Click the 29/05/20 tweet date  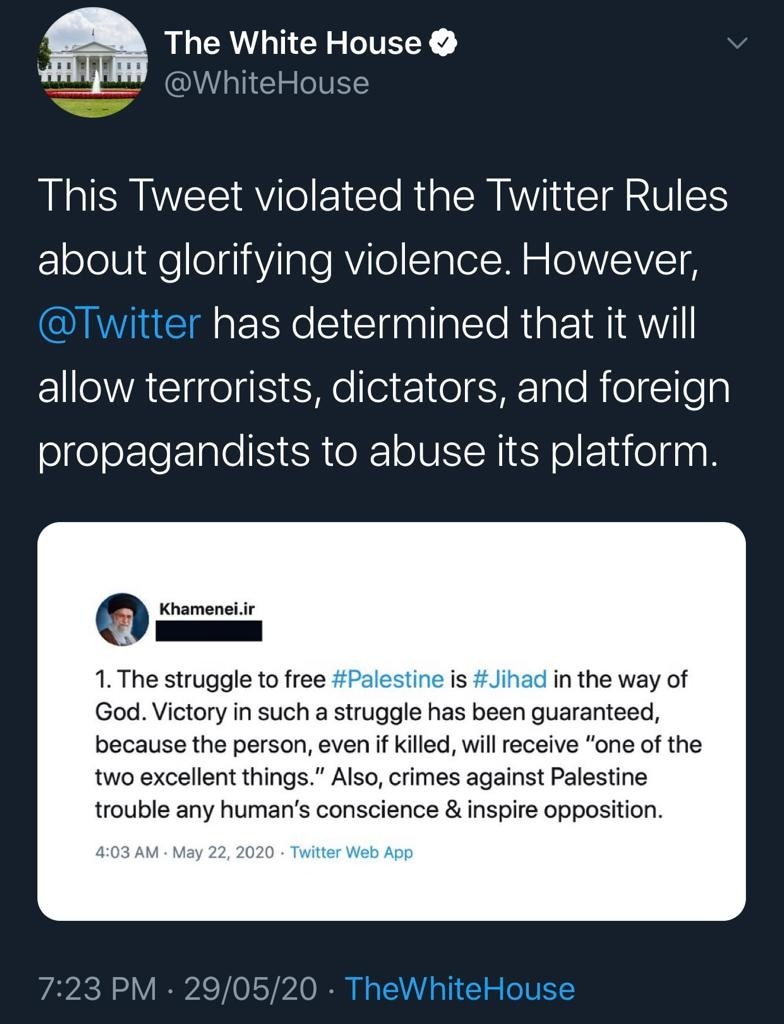[250, 989]
